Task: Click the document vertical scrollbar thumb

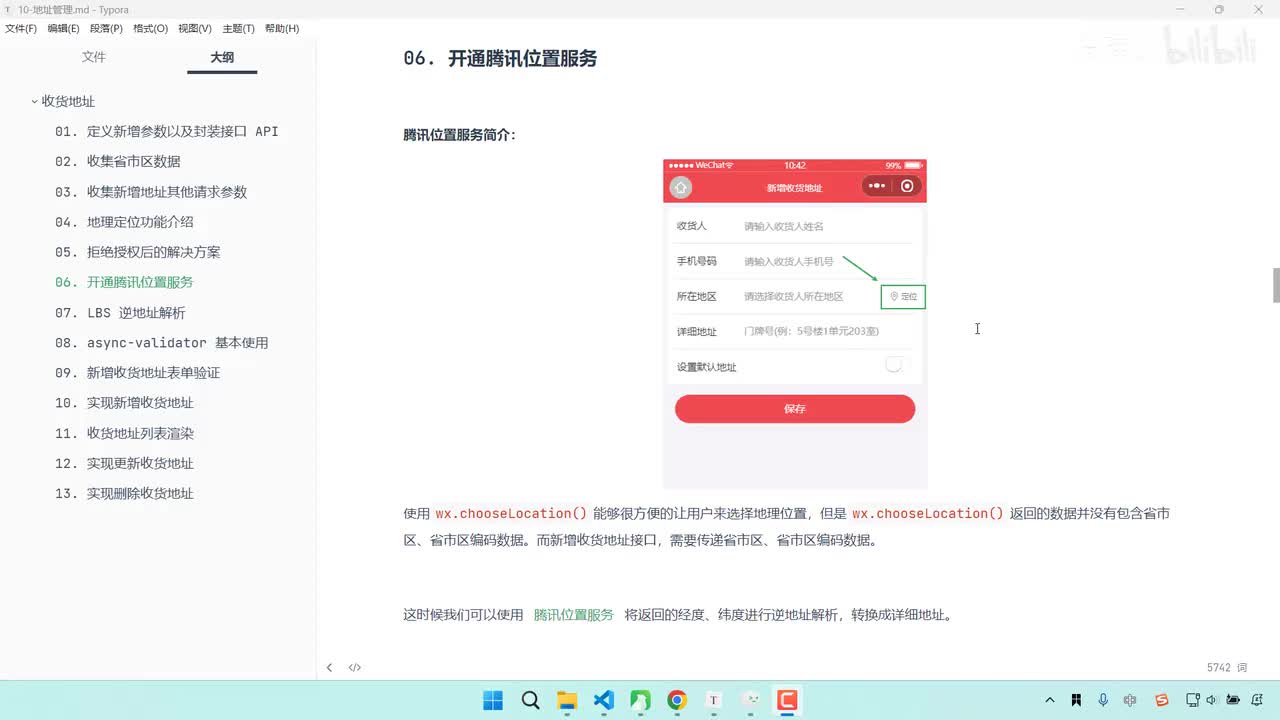Action: pyautogui.click(x=1275, y=285)
